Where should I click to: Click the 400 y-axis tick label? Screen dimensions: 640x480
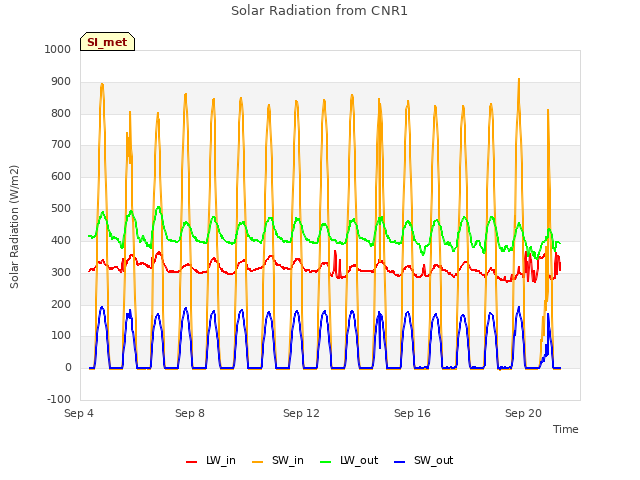coord(61,240)
